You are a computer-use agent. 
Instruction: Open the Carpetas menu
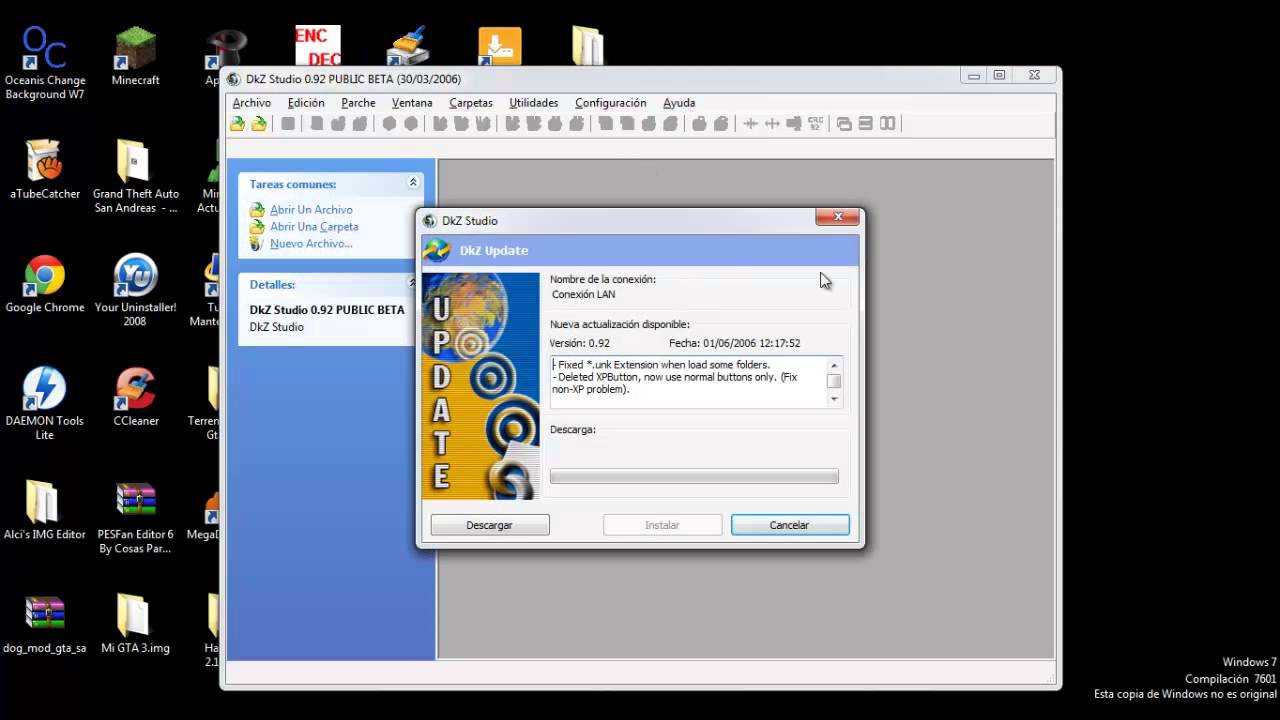coord(471,103)
